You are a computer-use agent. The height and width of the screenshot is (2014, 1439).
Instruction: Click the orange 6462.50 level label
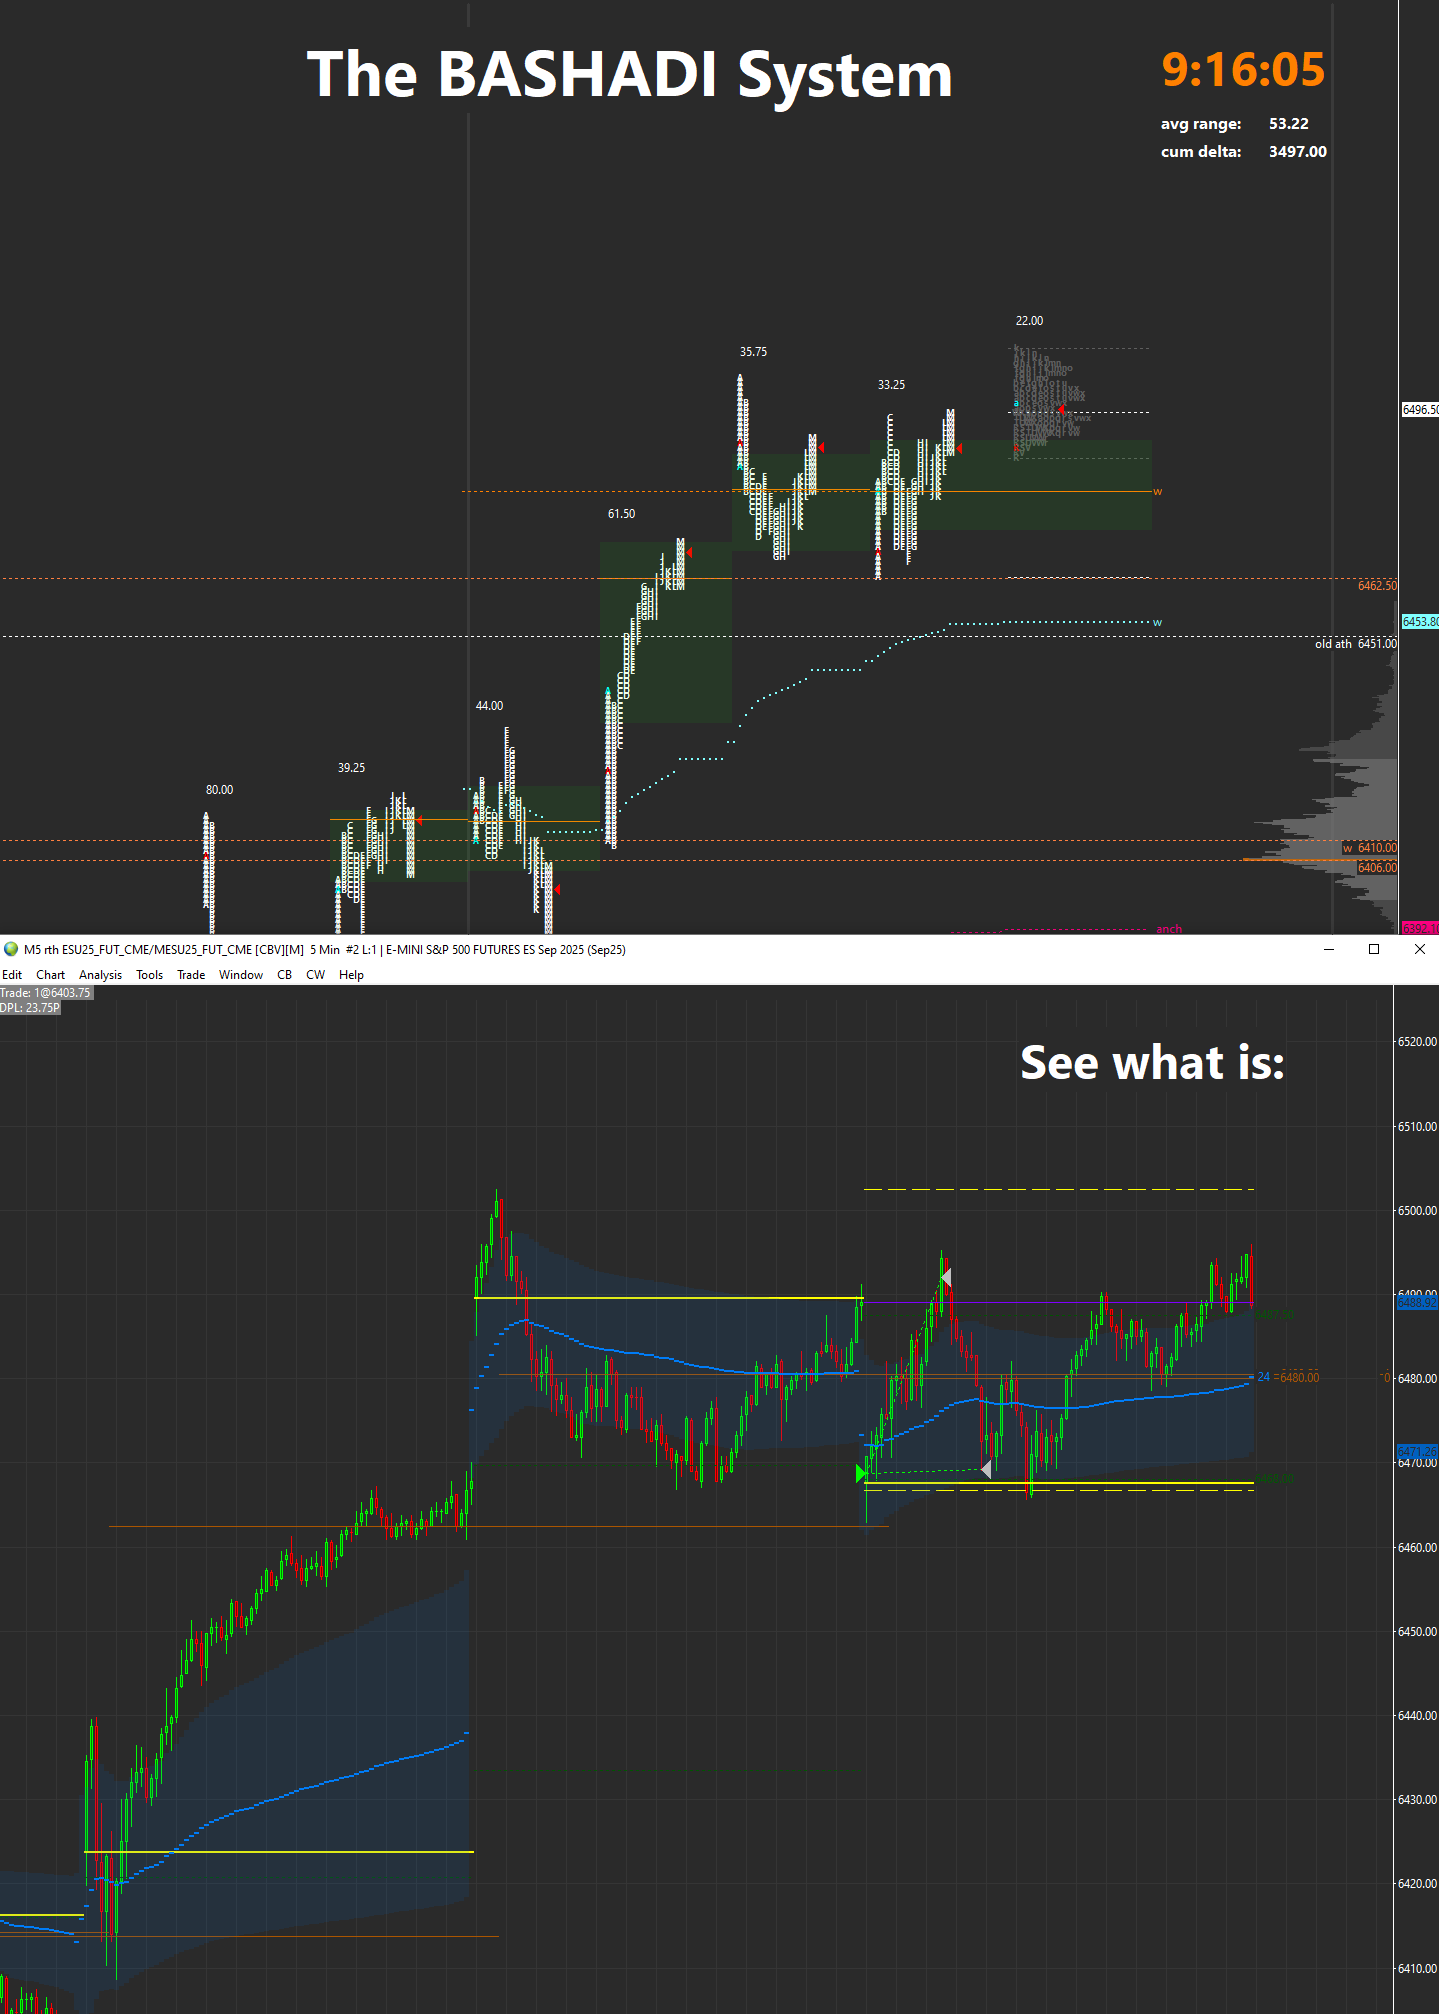click(x=1378, y=586)
